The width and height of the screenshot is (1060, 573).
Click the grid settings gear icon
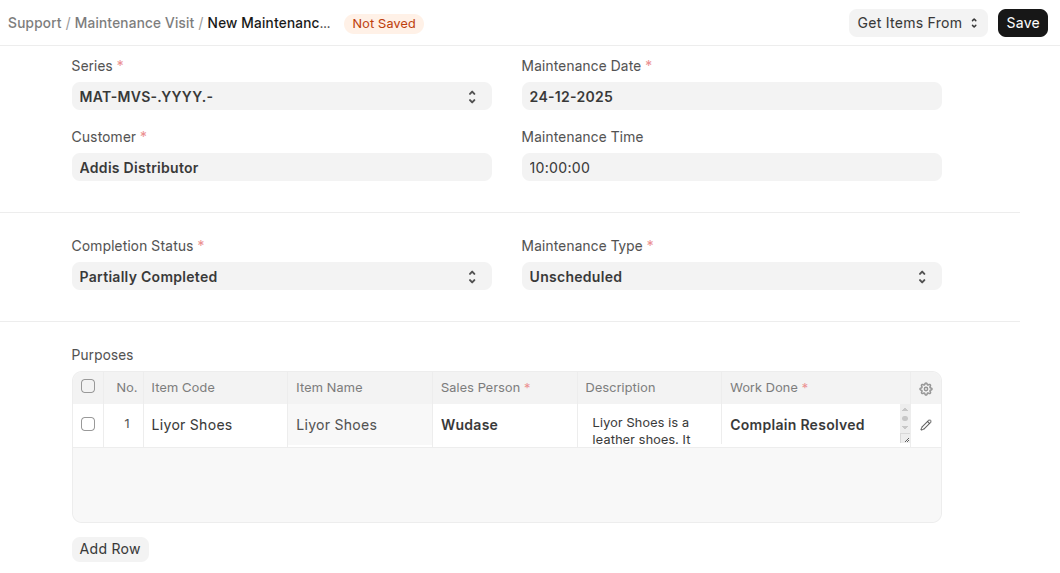point(925,389)
